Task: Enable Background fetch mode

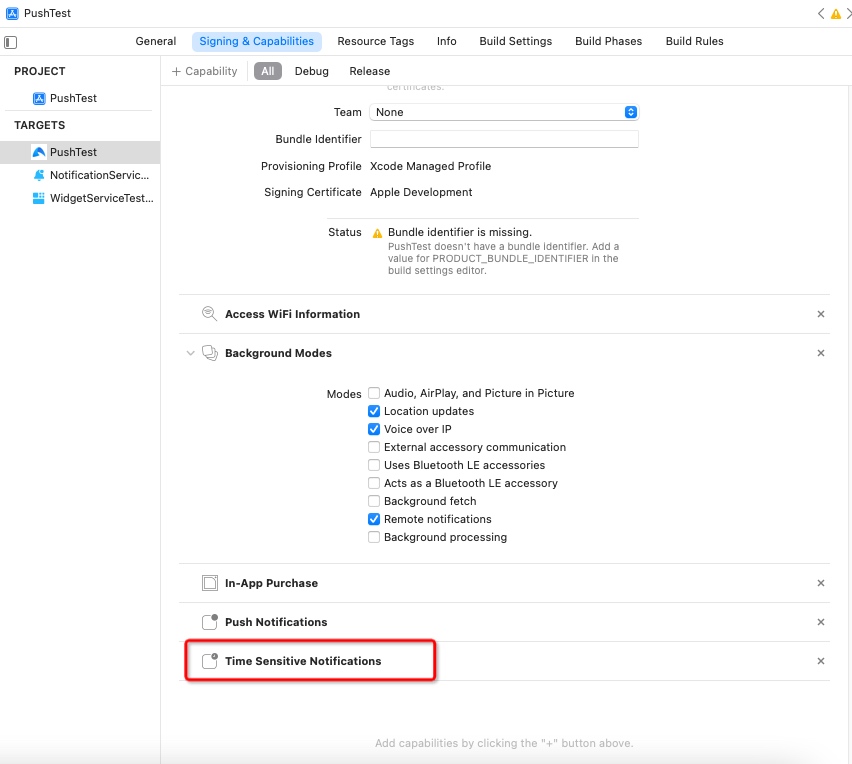Action: point(374,501)
